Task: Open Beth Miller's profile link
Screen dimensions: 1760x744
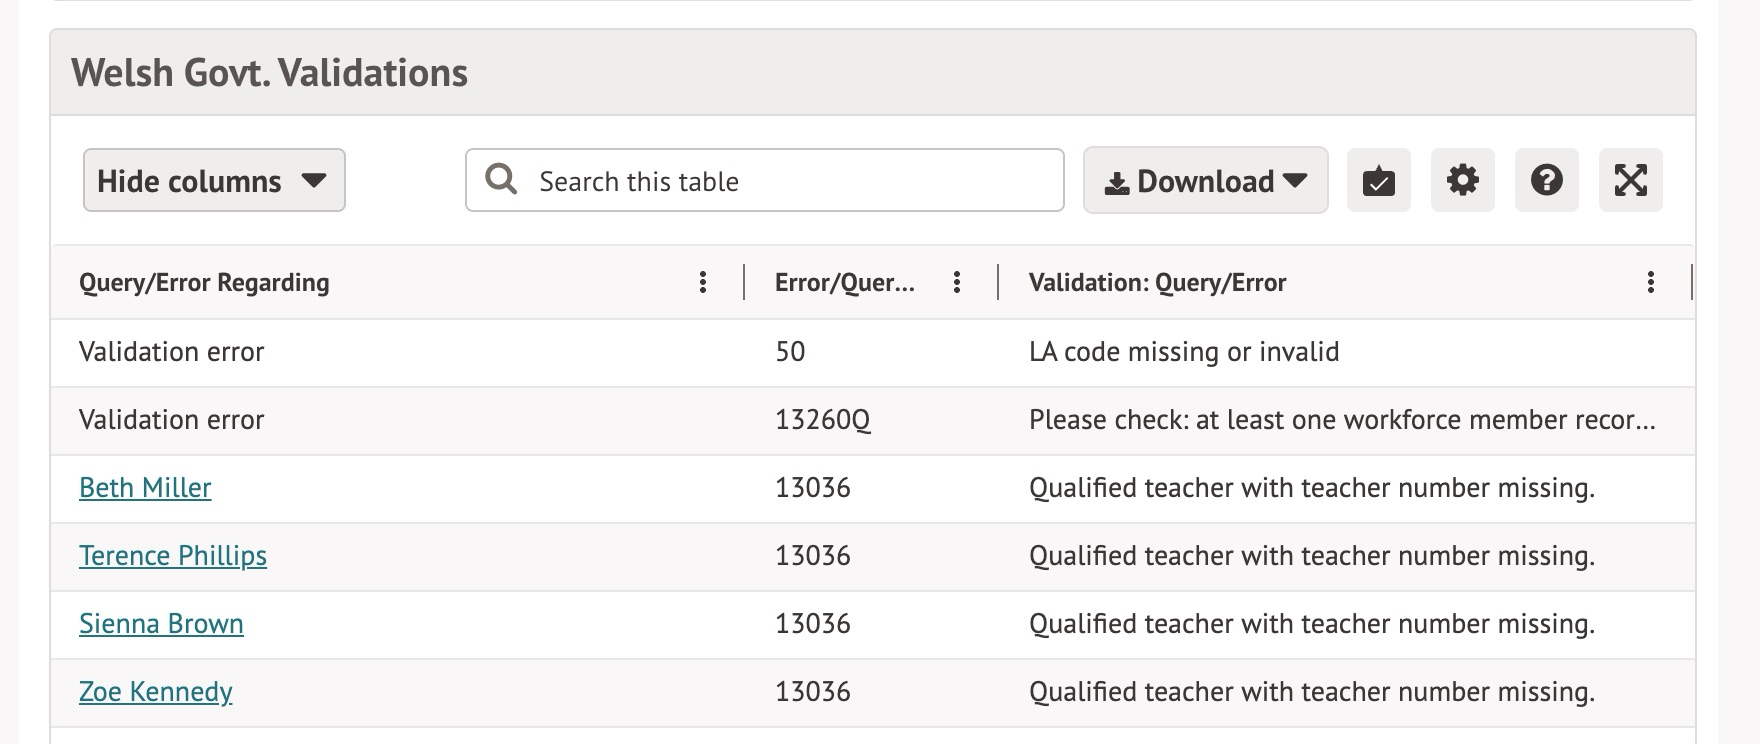Action: (x=145, y=488)
